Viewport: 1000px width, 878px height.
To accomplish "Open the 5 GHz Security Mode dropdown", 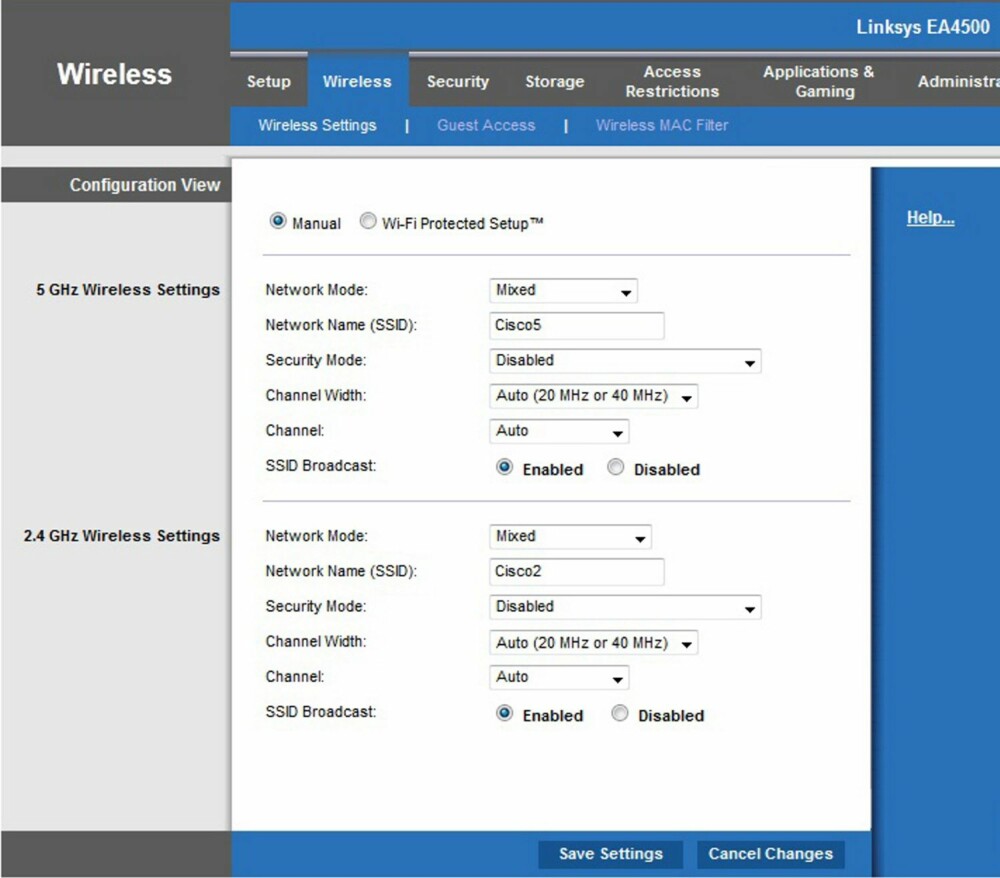I will (625, 361).
